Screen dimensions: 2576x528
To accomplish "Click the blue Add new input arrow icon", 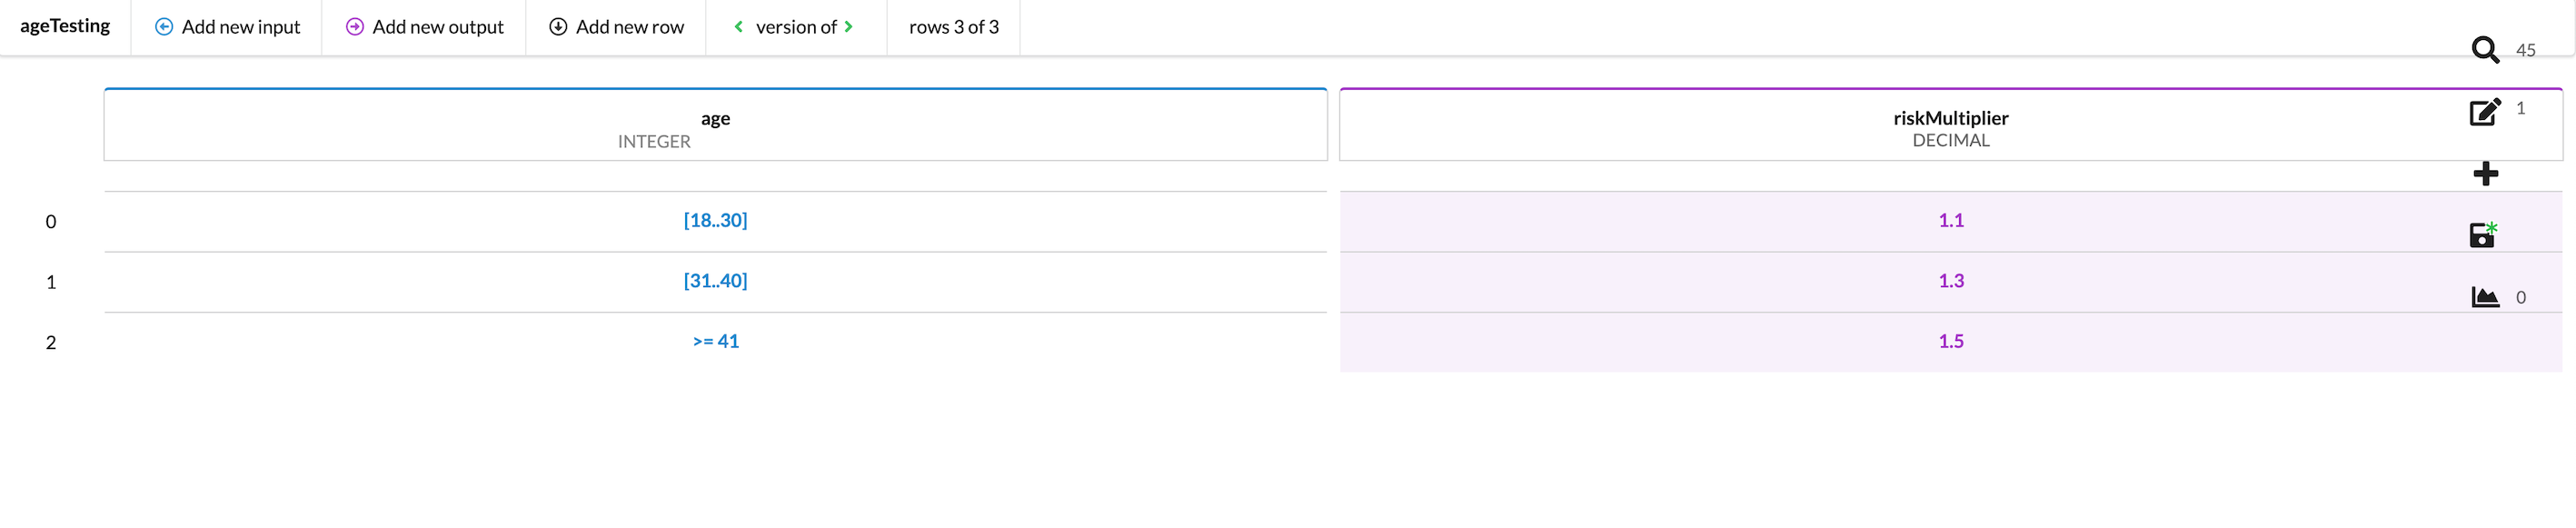I will coord(164,27).
